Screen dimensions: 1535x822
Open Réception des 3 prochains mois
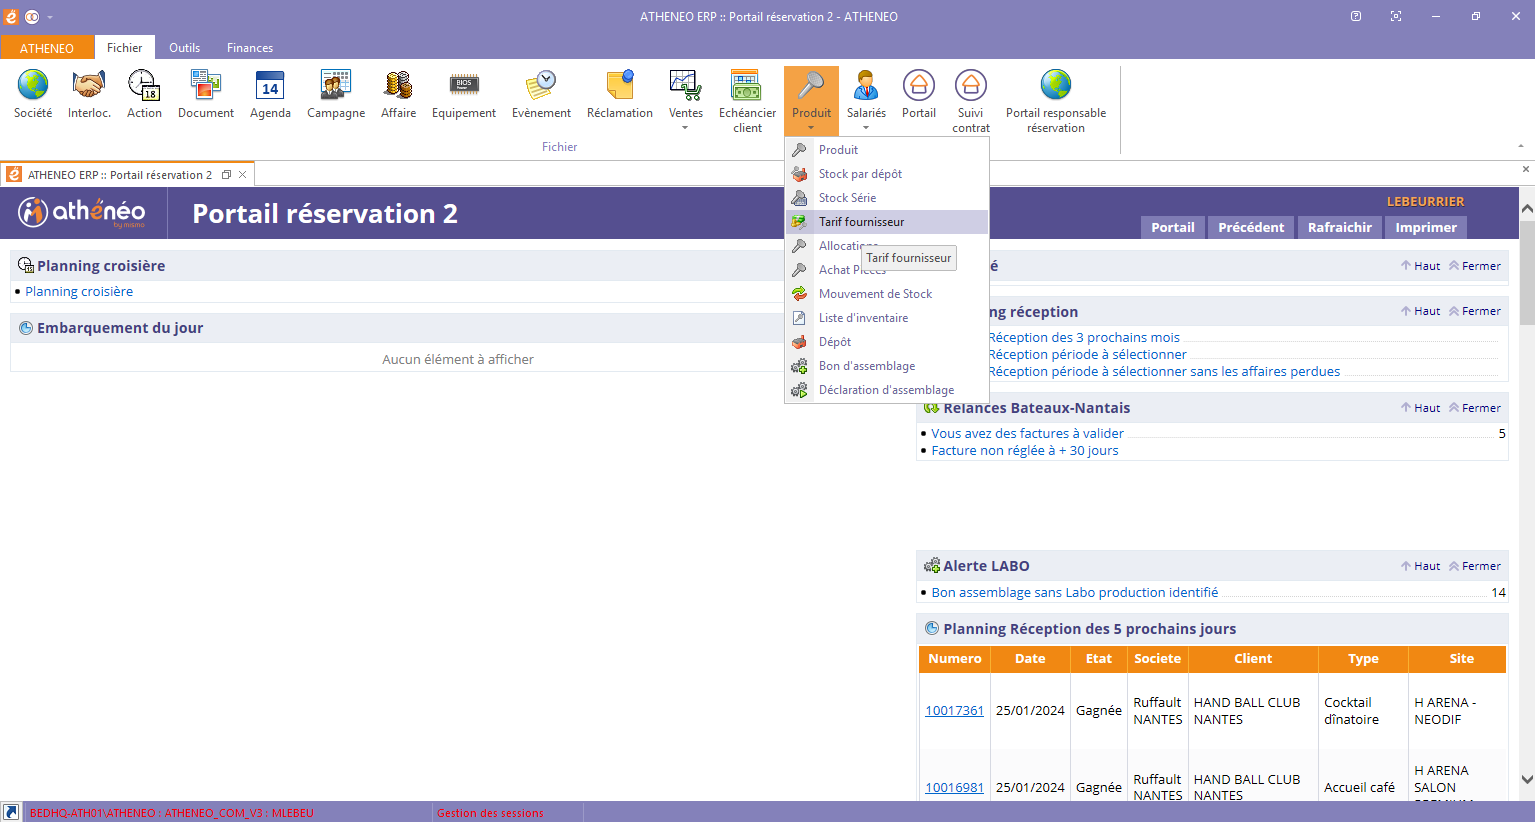pyautogui.click(x=1084, y=338)
